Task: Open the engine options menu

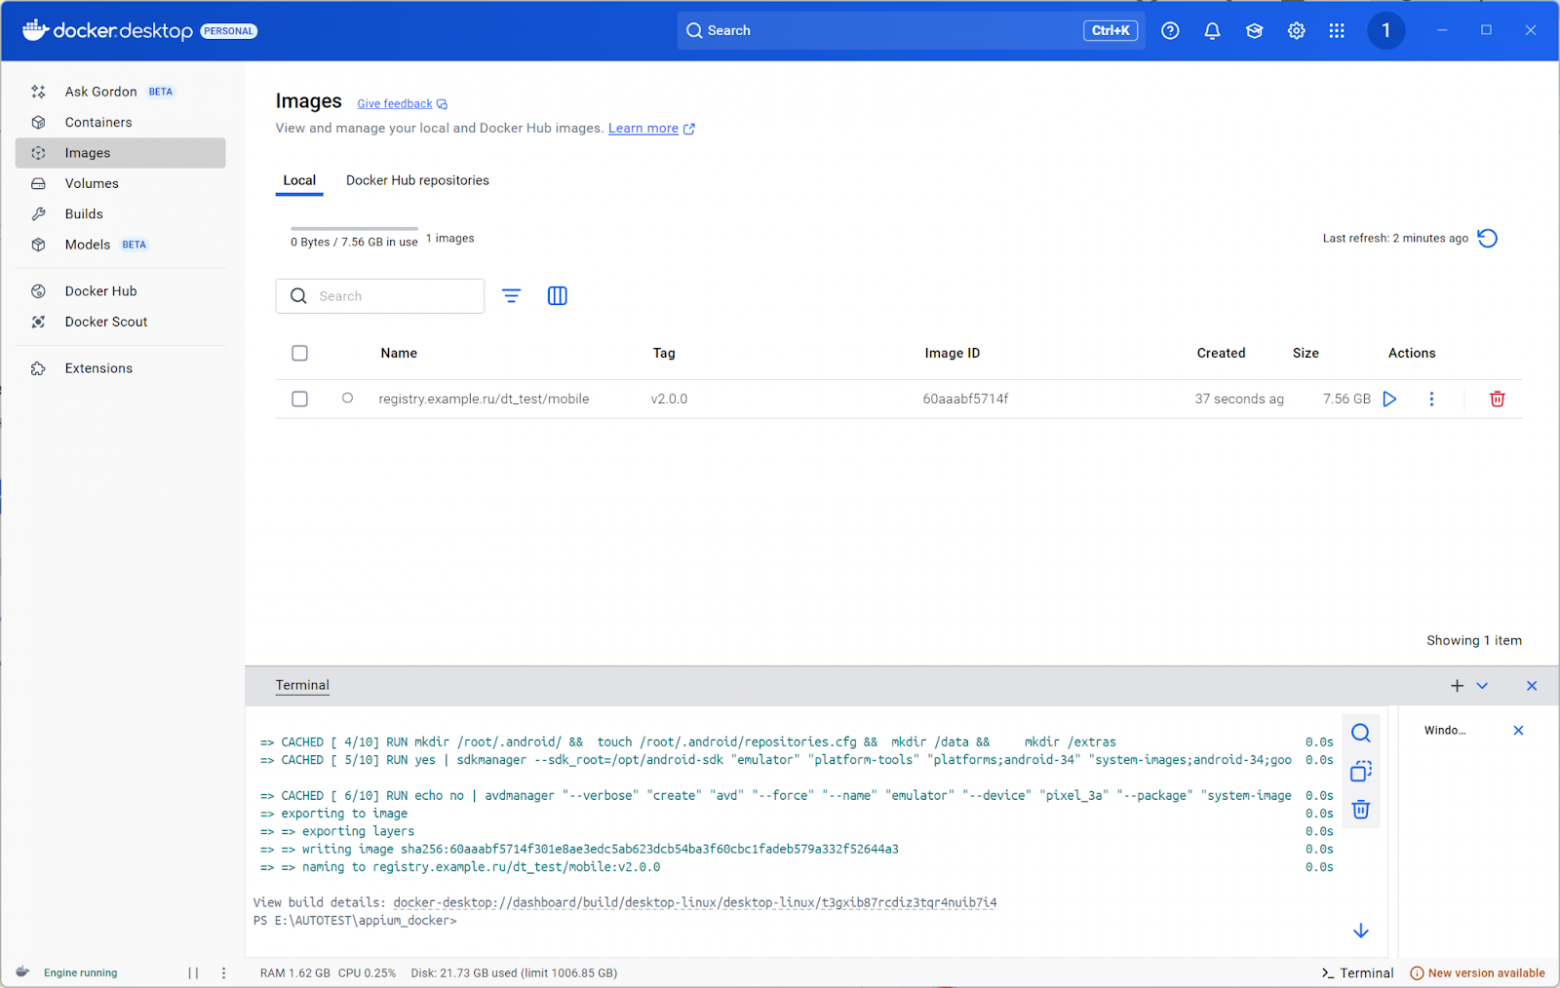Action: (224, 973)
